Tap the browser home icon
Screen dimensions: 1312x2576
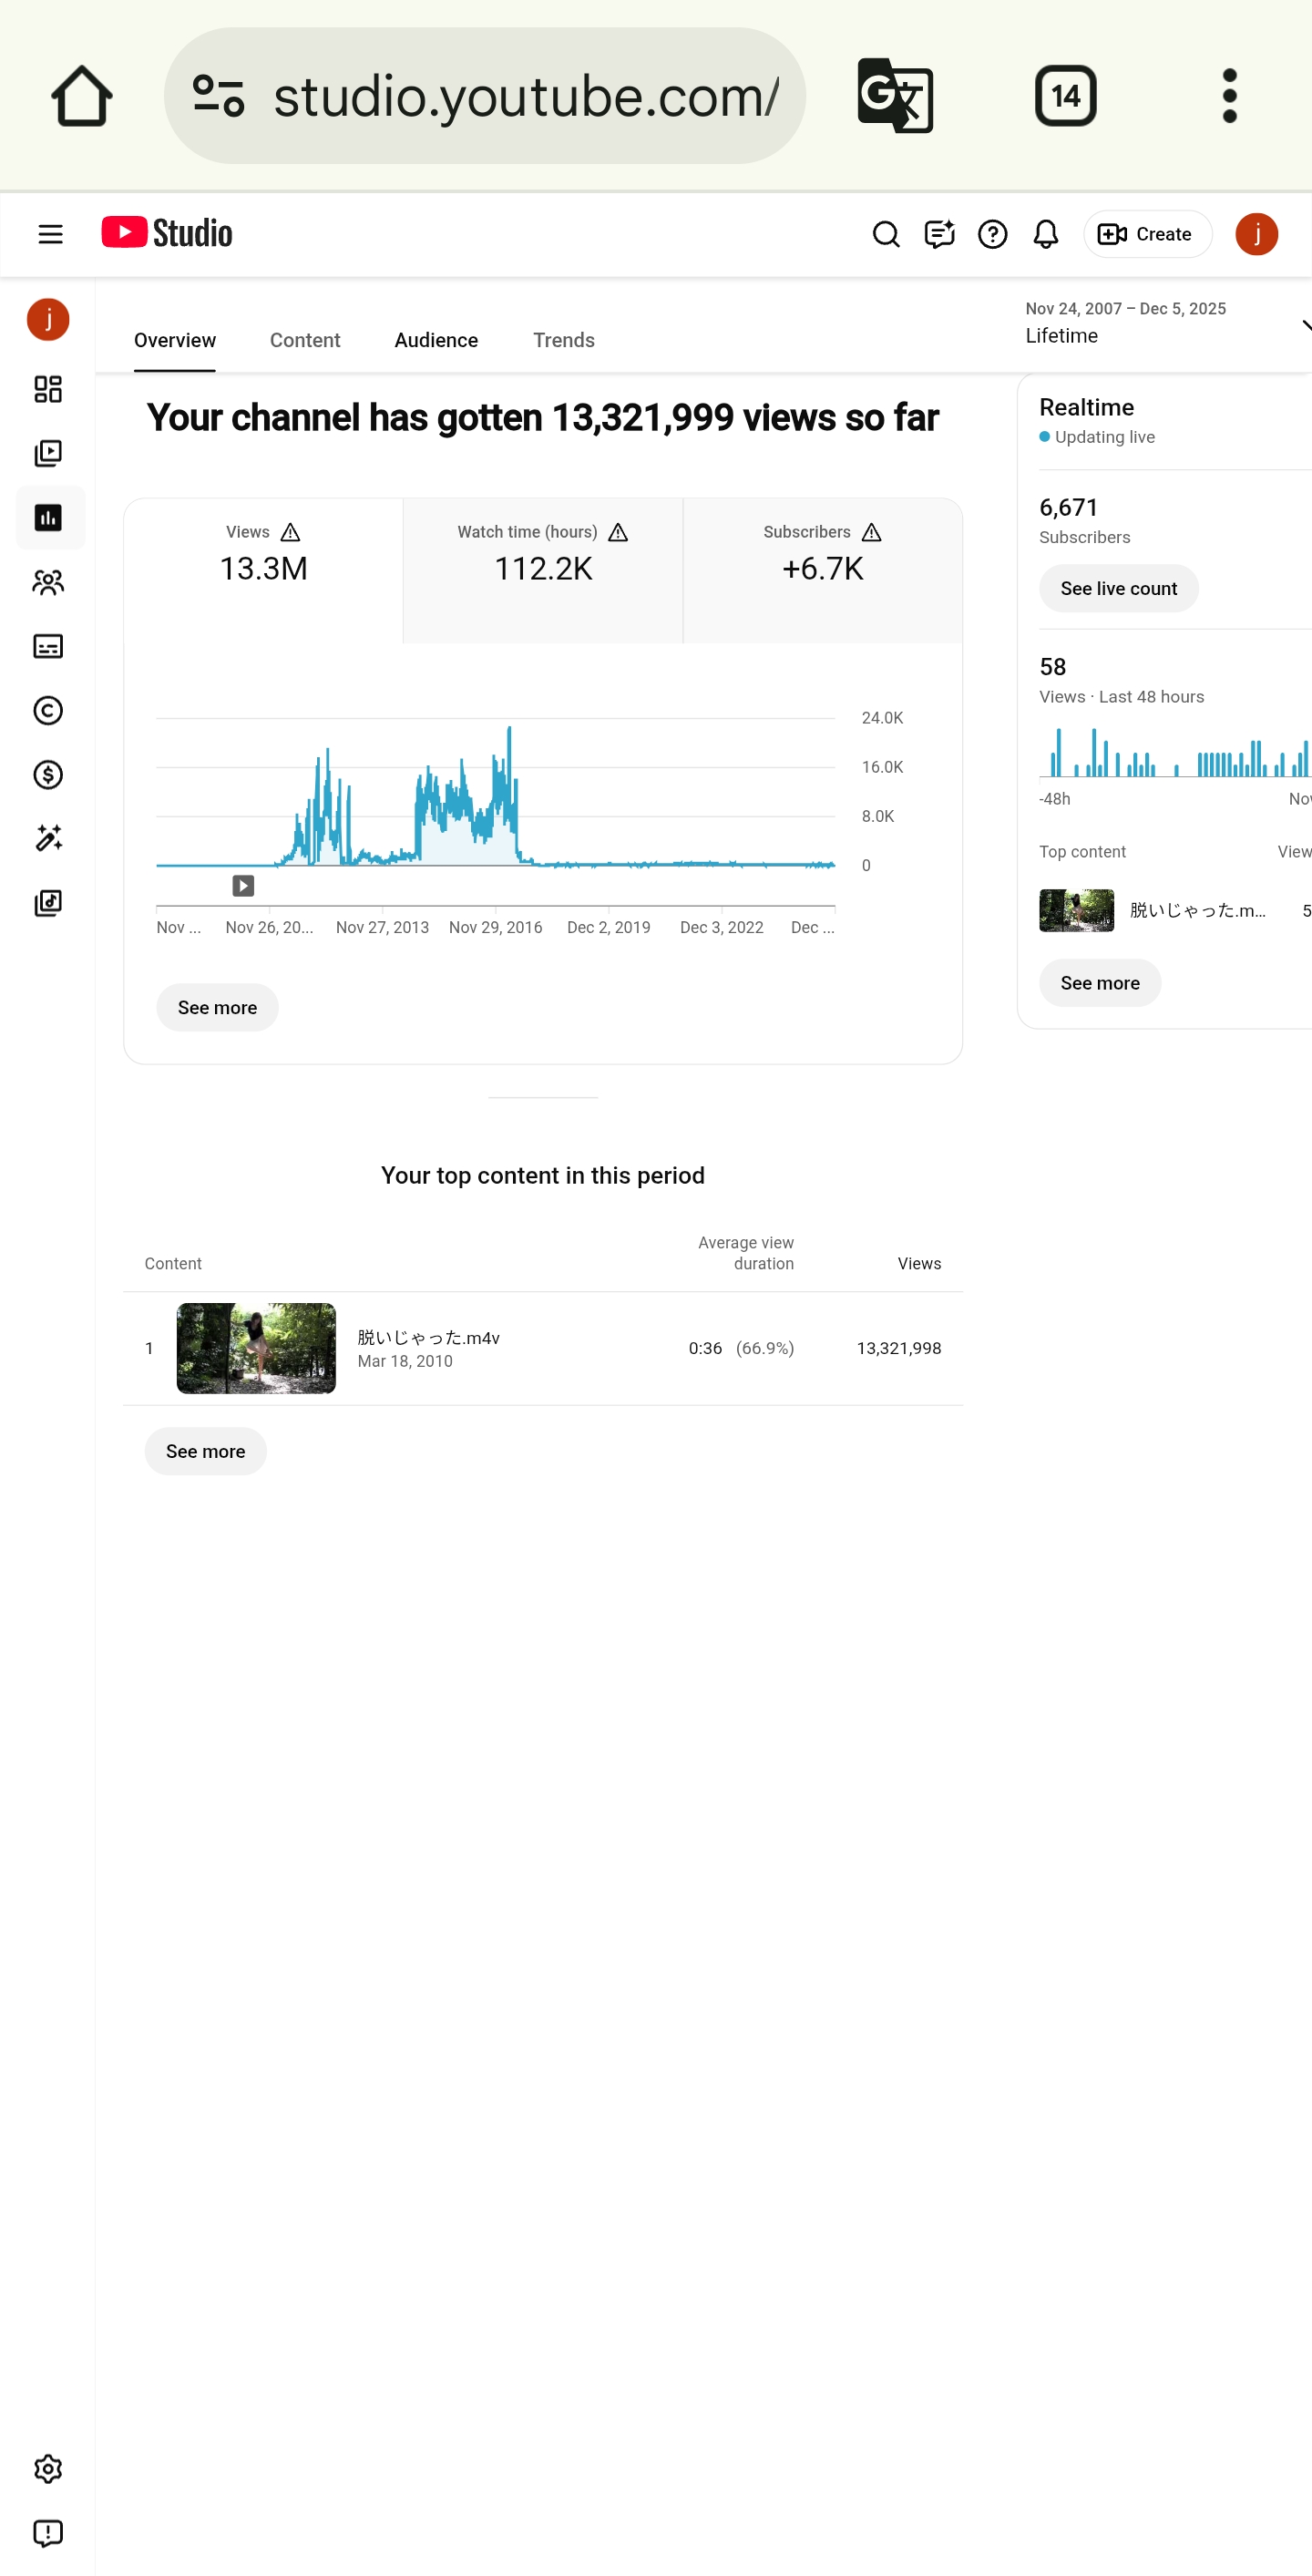(81, 96)
